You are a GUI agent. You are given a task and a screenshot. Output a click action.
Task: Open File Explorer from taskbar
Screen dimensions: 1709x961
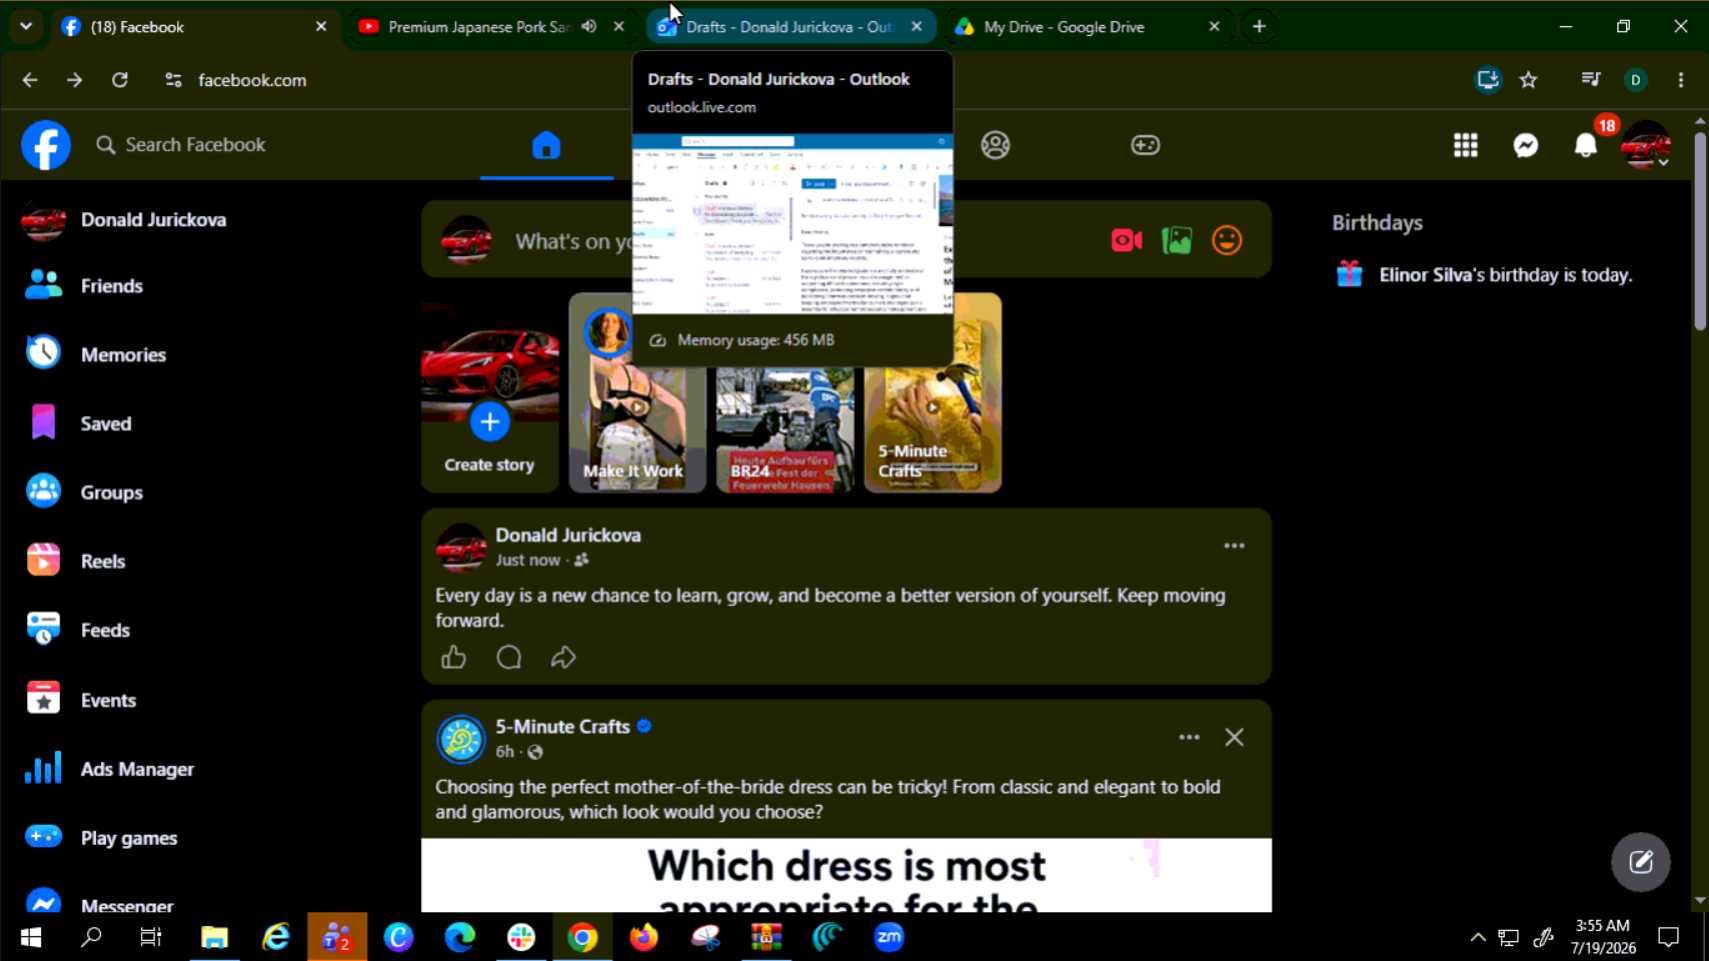click(214, 937)
